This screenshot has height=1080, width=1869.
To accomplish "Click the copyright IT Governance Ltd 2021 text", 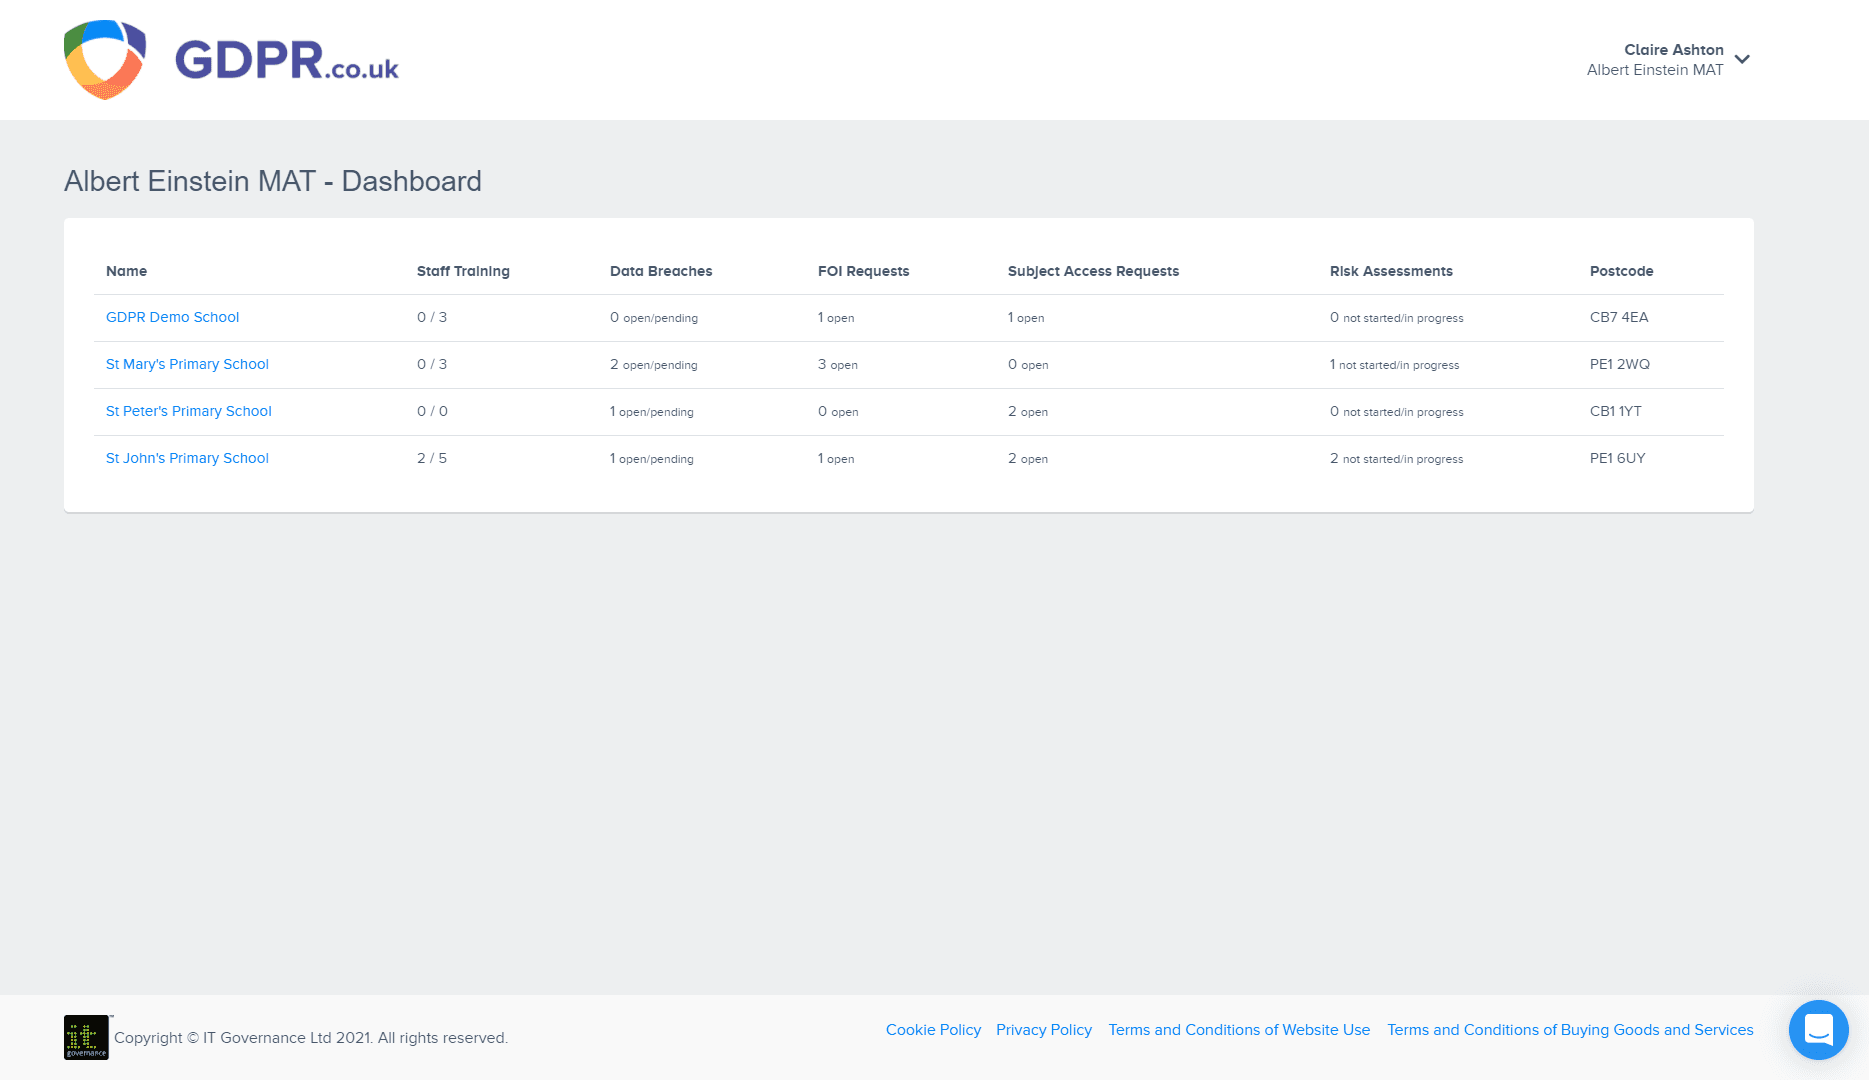I will coord(311,1038).
